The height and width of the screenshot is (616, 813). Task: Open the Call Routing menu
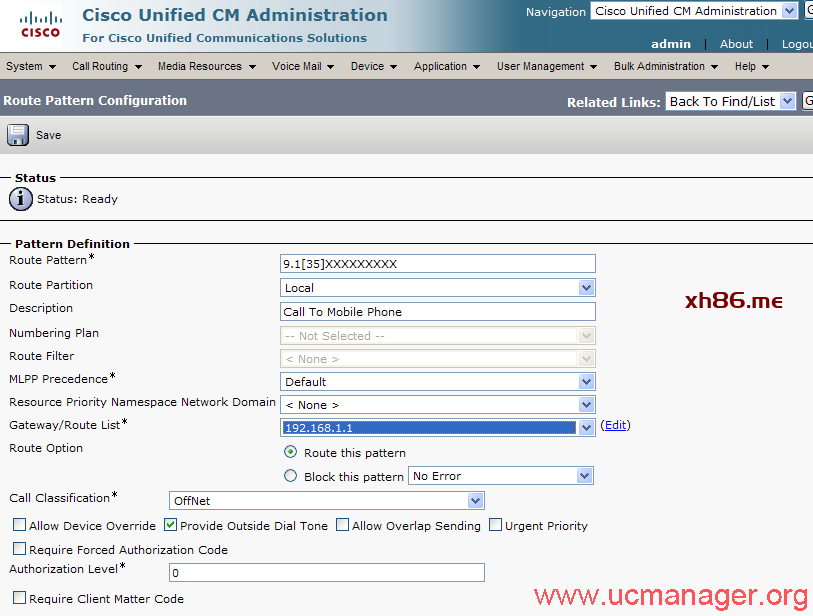(x=107, y=66)
